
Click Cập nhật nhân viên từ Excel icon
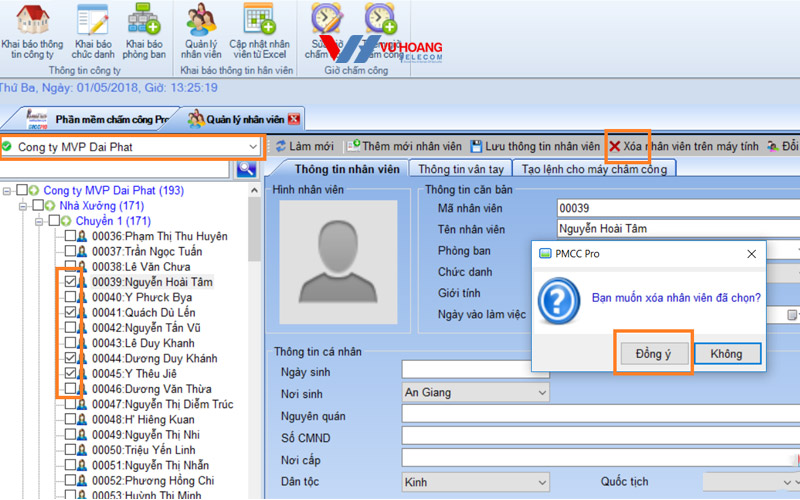click(260, 32)
